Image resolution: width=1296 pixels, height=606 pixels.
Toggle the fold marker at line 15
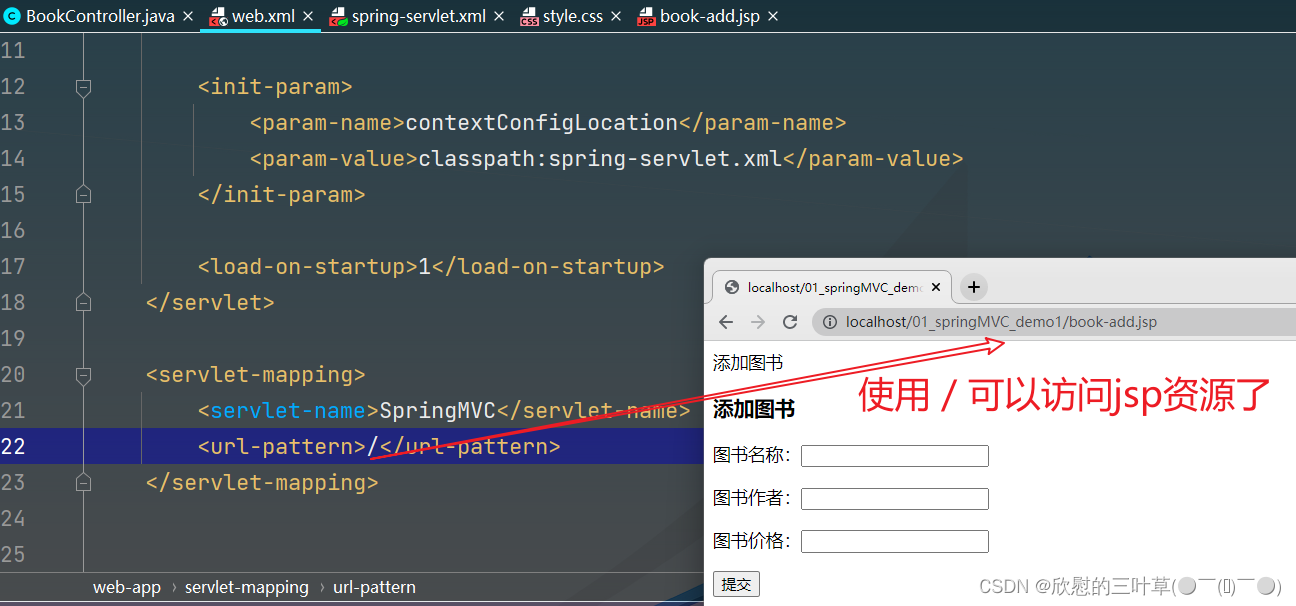(x=84, y=194)
